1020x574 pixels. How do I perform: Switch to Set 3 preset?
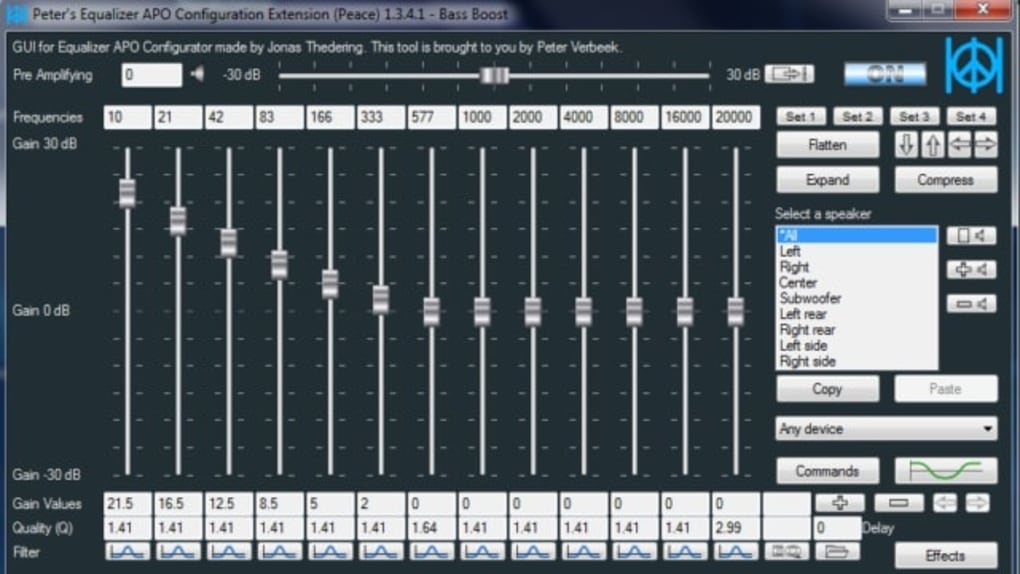click(914, 117)
